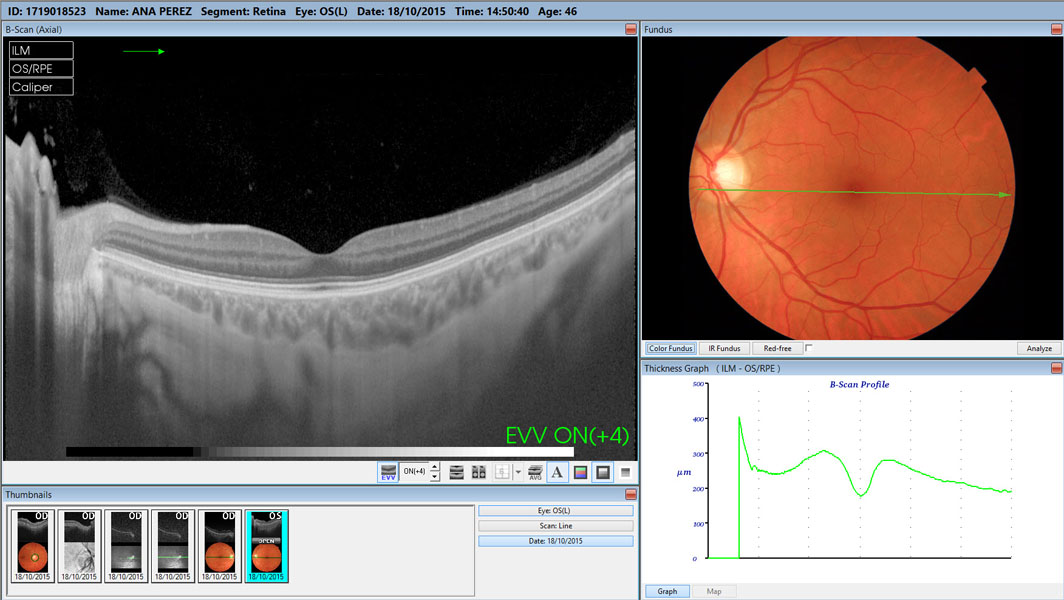Decrease the EVV ON(+4) value with down arrow
The height and width of the screenshot is (600, 1064).
434,477
